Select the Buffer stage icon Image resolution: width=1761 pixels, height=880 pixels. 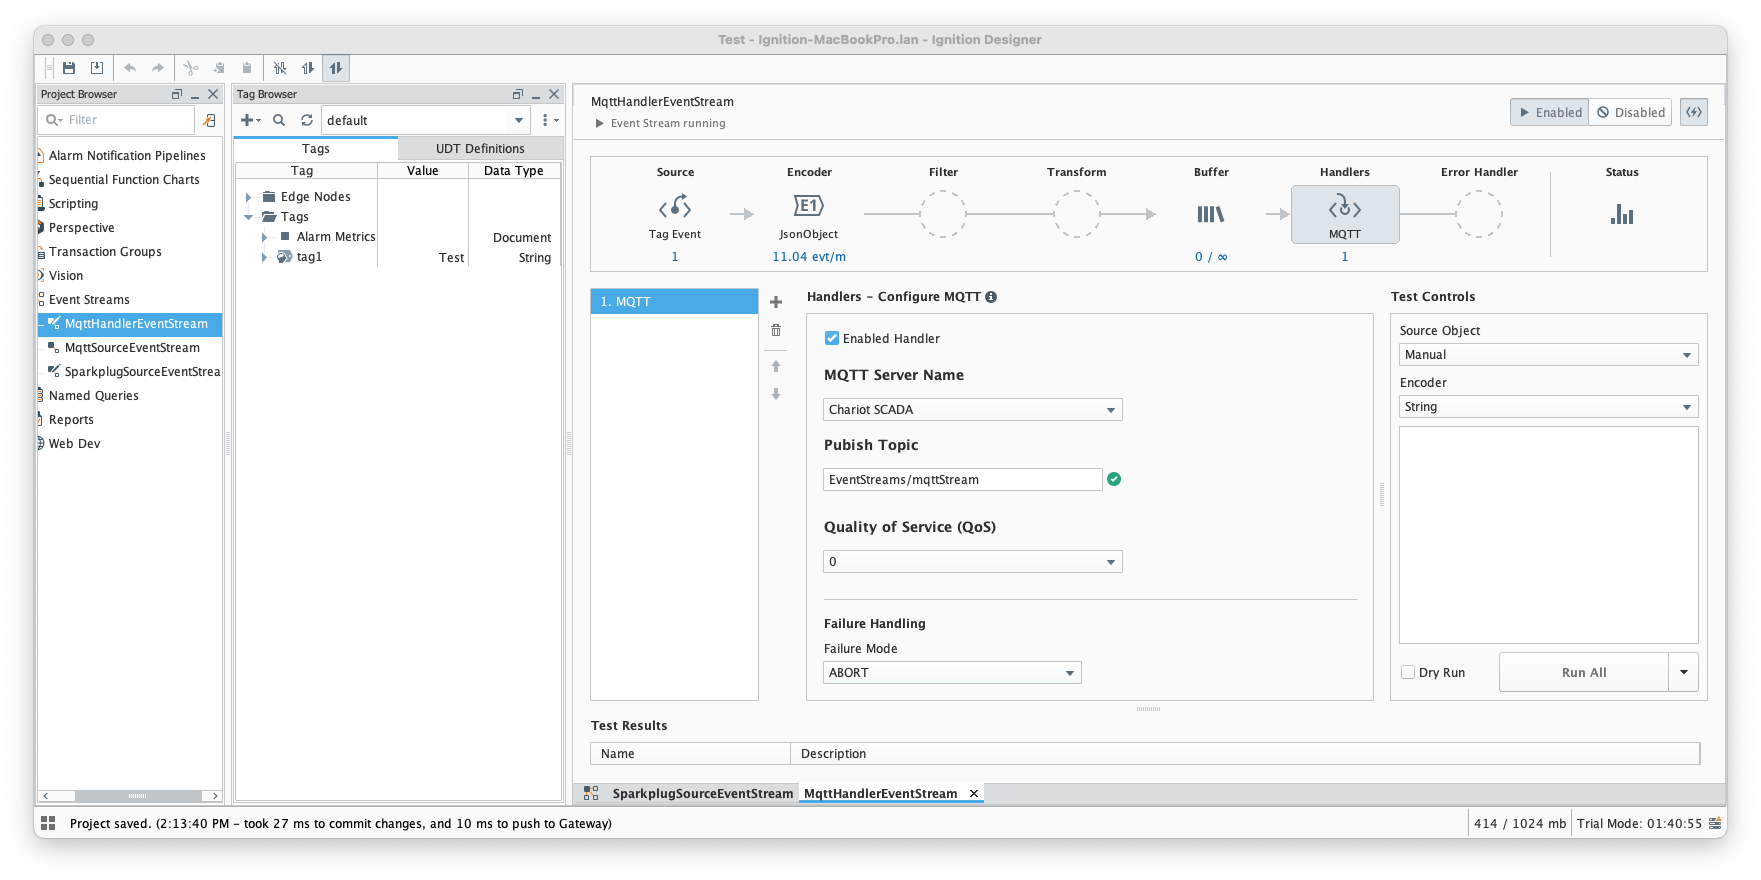click(x=1211, y=214)
